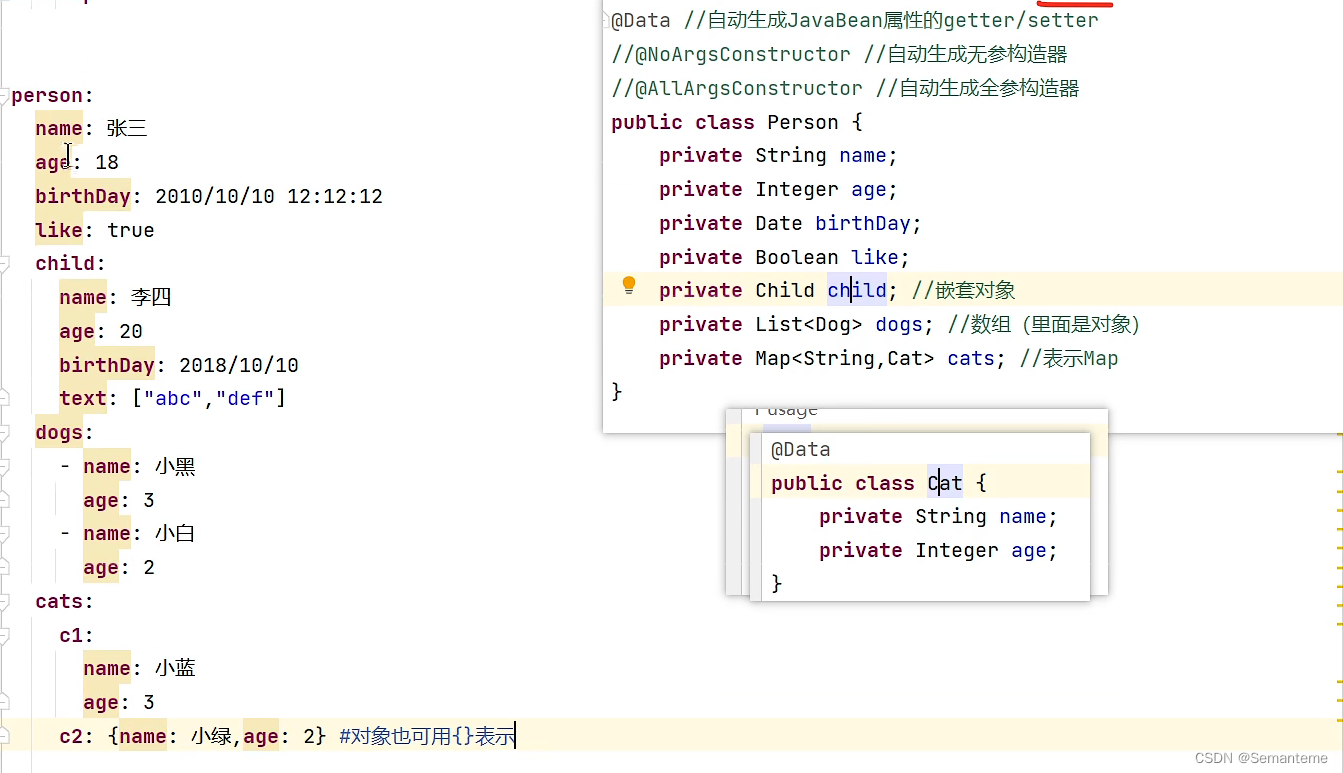The height and width of the screenshot is (773, 1343).
Task: Place cursor at end of c2 comment
Action: click(x=515, y=737)
